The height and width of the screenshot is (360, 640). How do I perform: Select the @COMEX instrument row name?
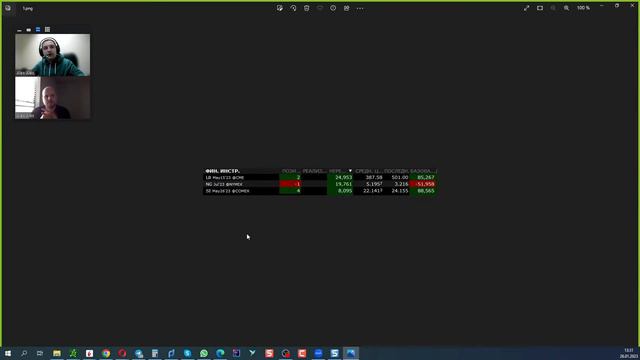pyautogui.click(x=227, y=191)
